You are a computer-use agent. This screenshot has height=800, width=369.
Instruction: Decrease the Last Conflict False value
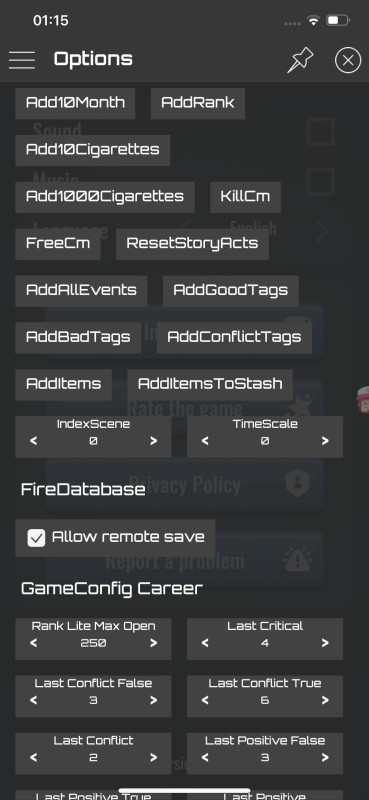[x=34, y=700]
